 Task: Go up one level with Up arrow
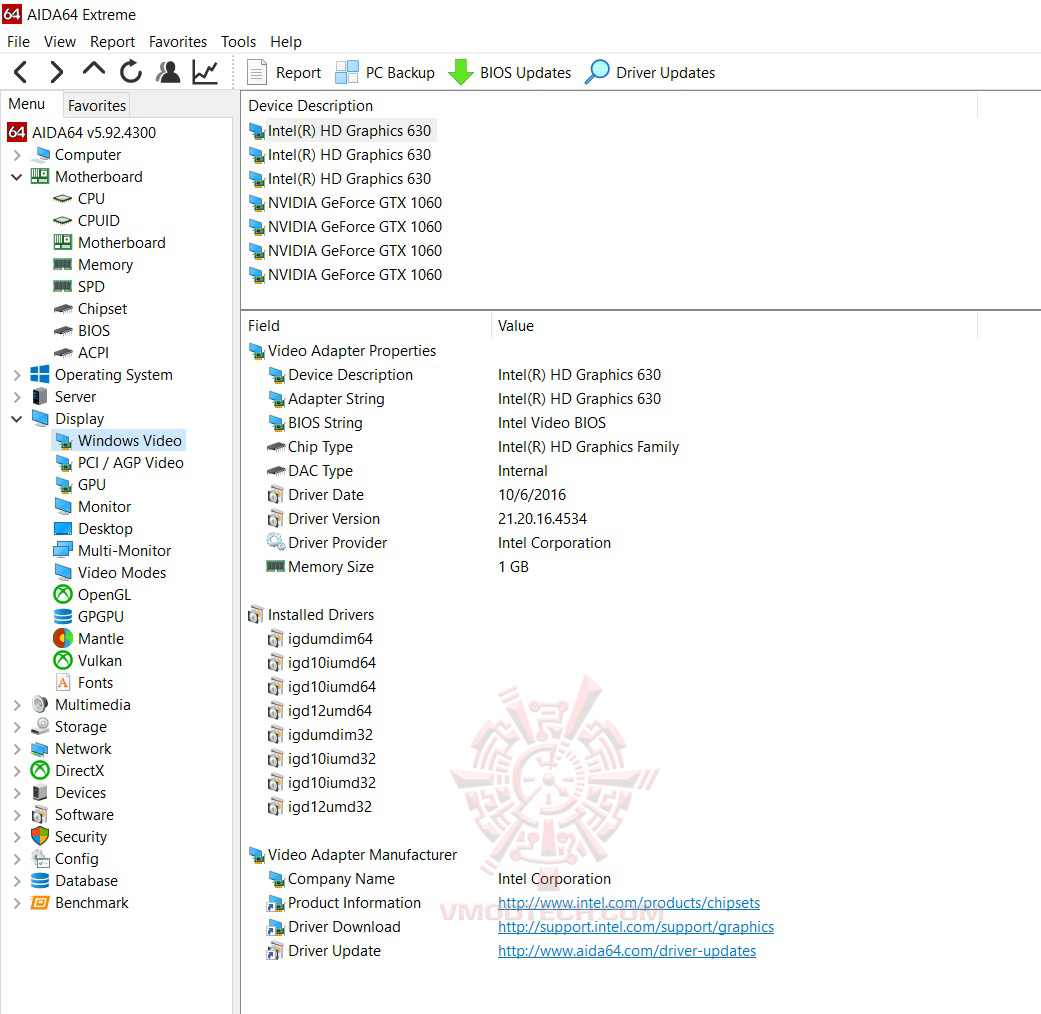(x=94, y=69)
